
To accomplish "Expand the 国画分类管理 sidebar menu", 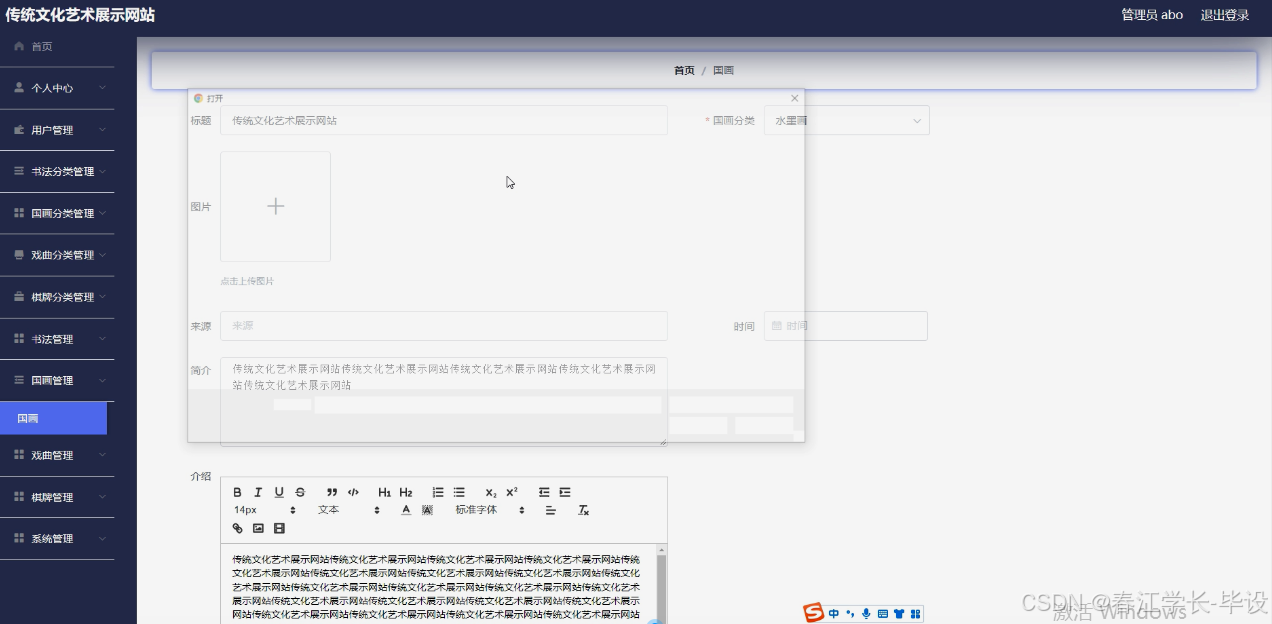I will [57, 213].
